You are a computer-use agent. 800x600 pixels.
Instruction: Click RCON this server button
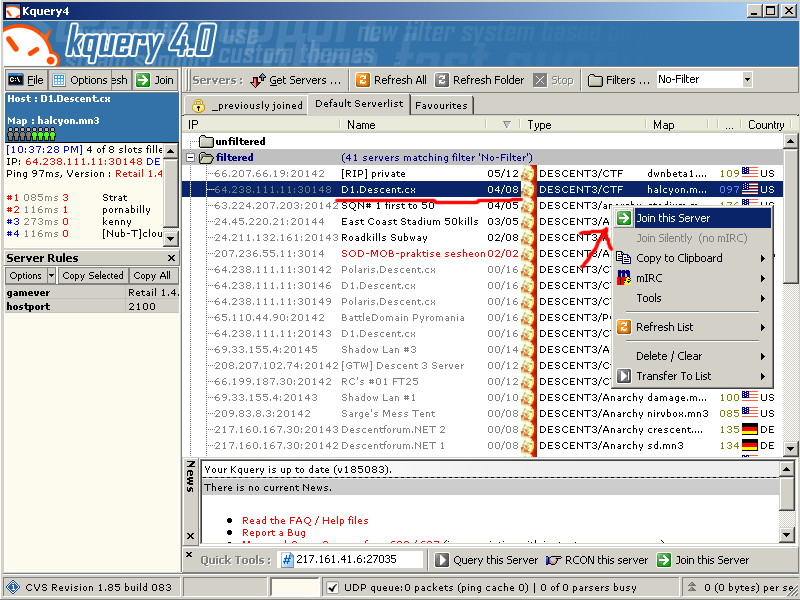[597, 560]
